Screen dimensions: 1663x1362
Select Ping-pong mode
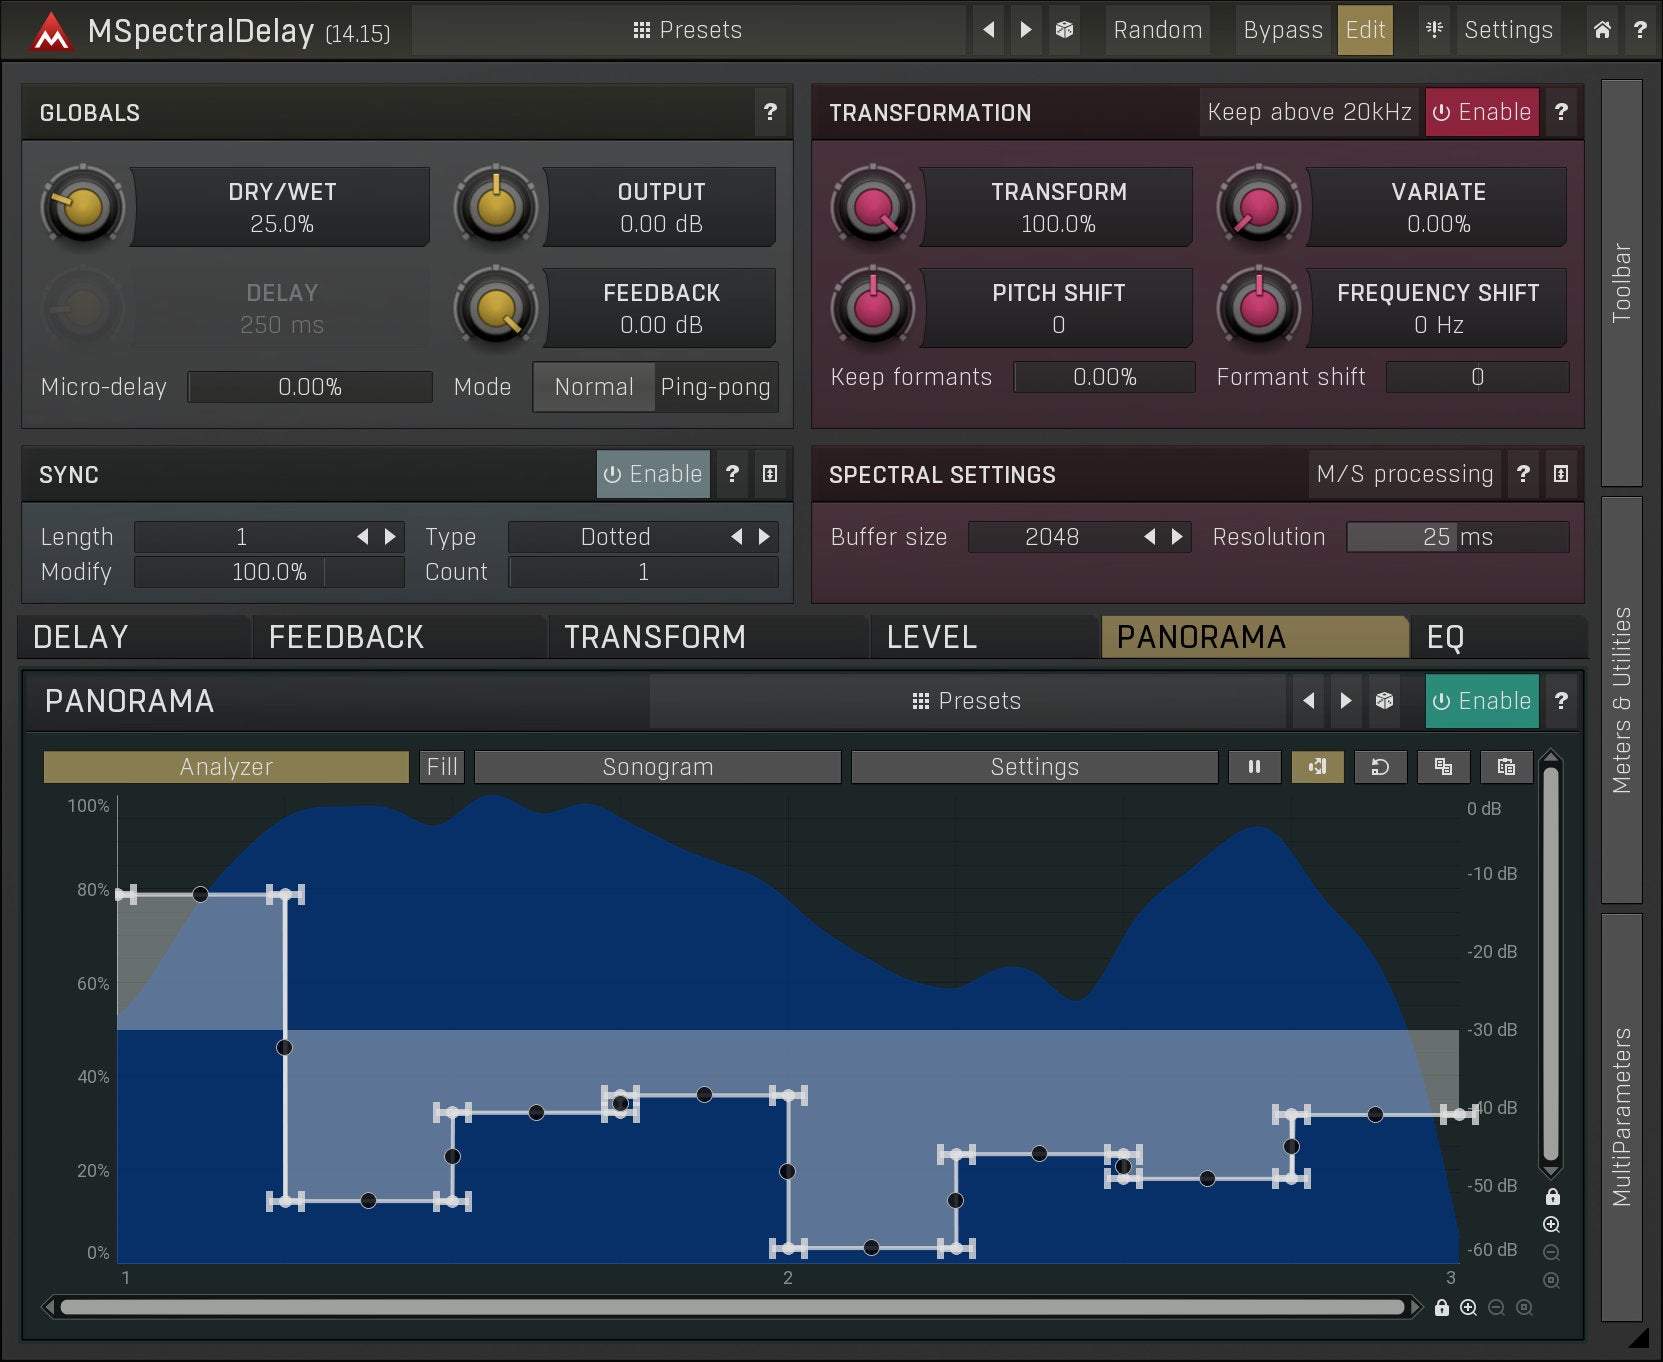pos(715,387)
